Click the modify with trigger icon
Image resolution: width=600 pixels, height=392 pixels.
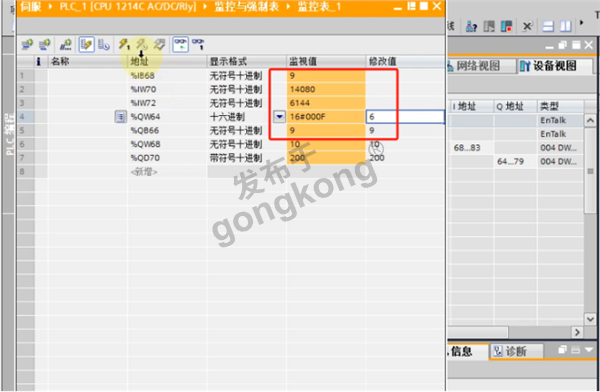pyautogui.click(x=142, y=44)
